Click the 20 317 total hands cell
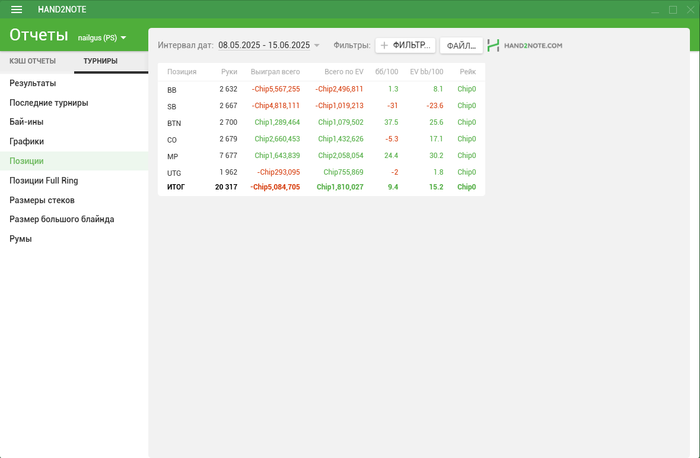 tap(226, 187)
